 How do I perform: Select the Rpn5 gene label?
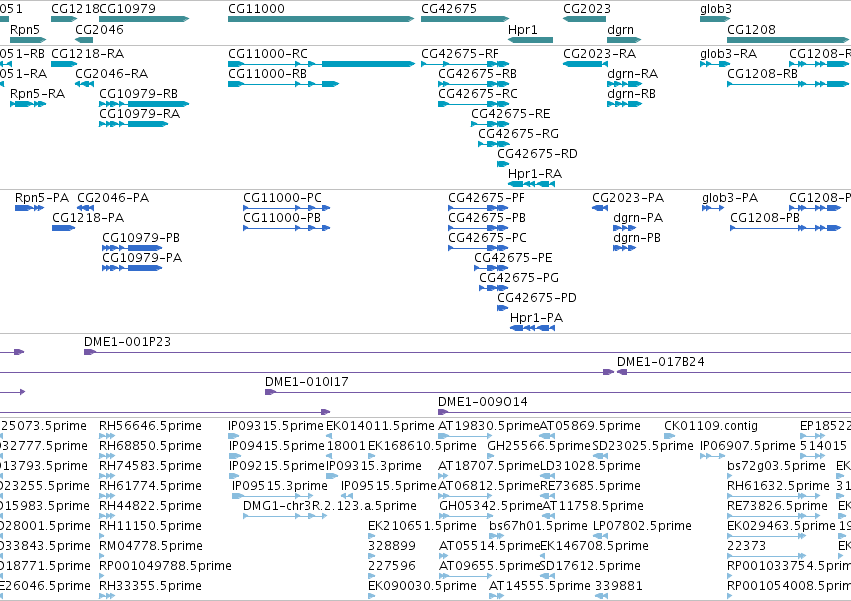(x=25, y=29)
